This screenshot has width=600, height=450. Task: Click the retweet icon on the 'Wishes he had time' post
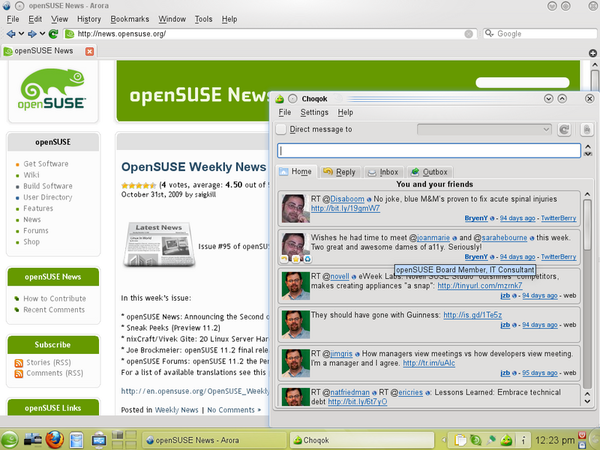[x=307, y=259]
